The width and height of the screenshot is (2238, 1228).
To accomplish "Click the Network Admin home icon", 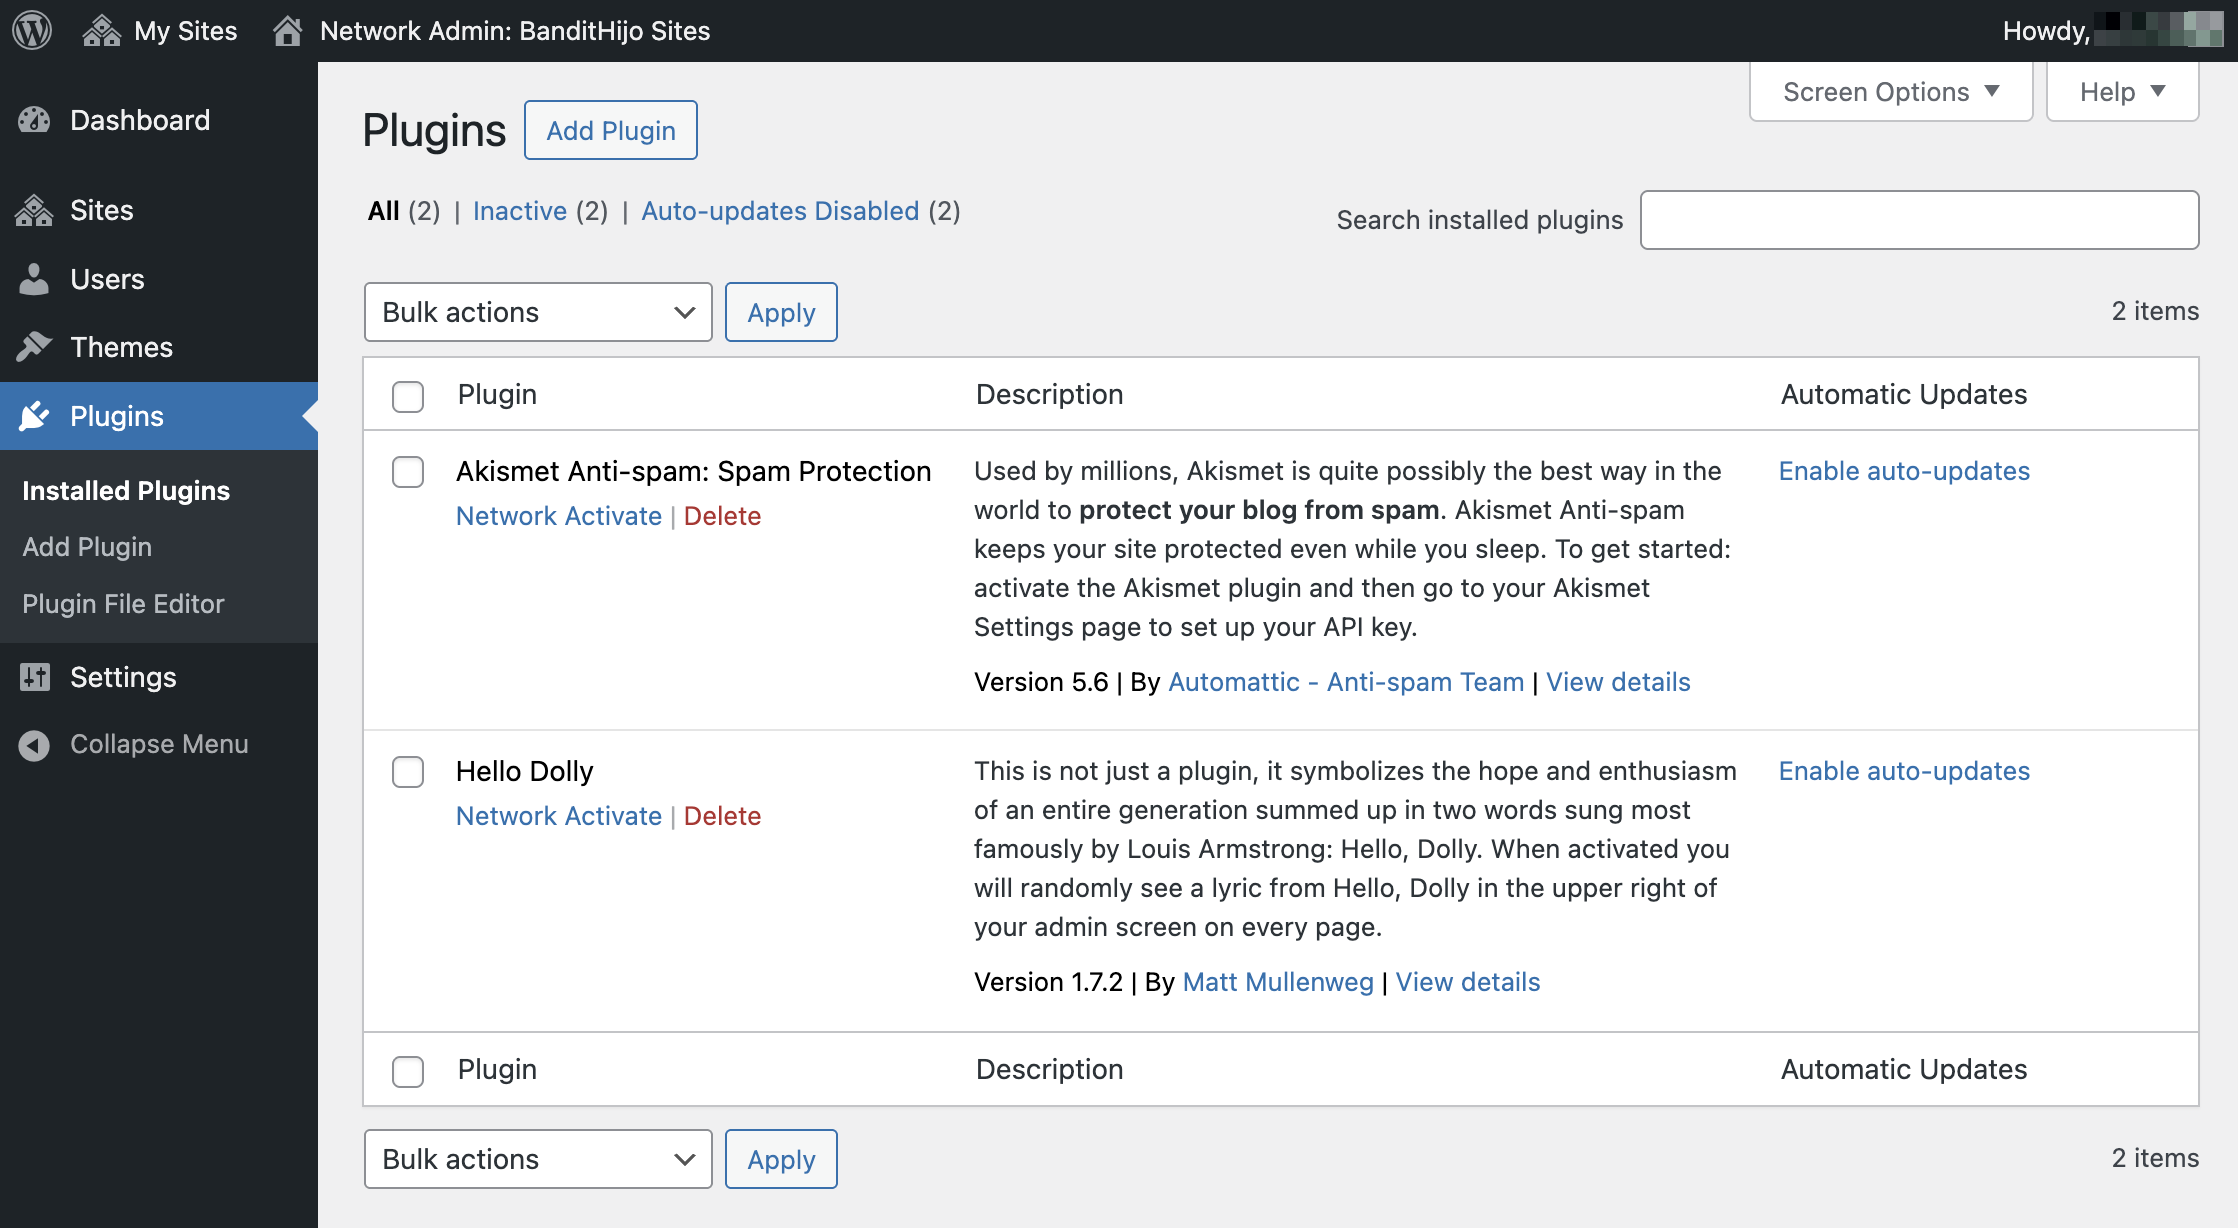I will tap(288, 31).
